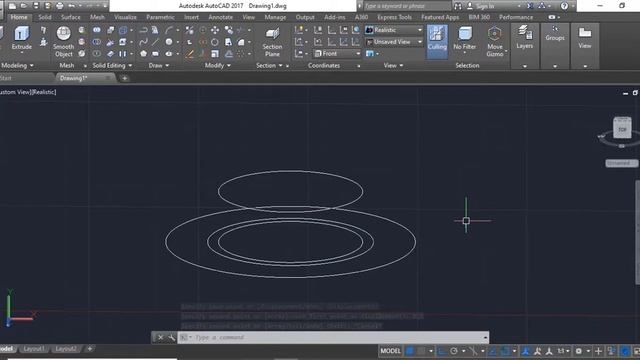
Task: Click the Workspace Switching gear icon
Action: [579, 351]
